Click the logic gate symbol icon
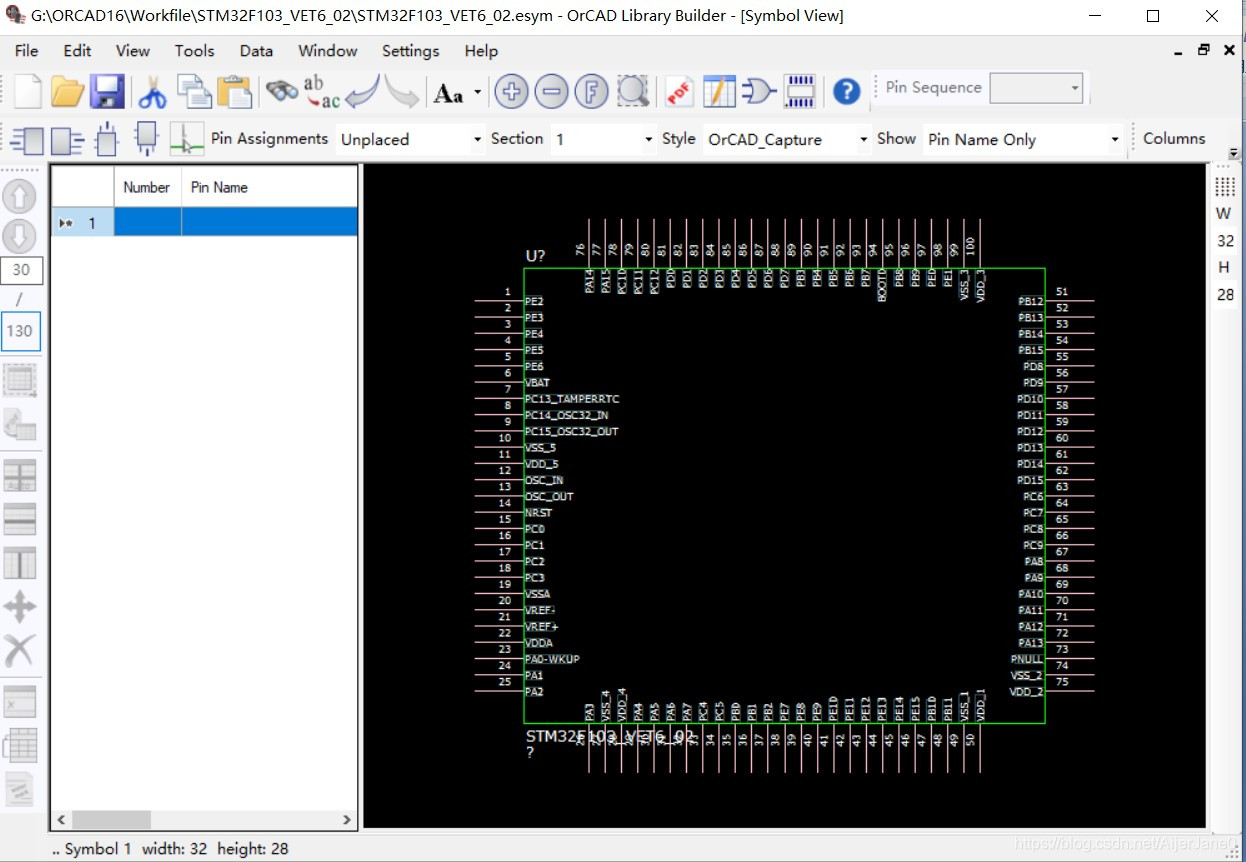Screen dimensions: 1246x862 (759, 92)
